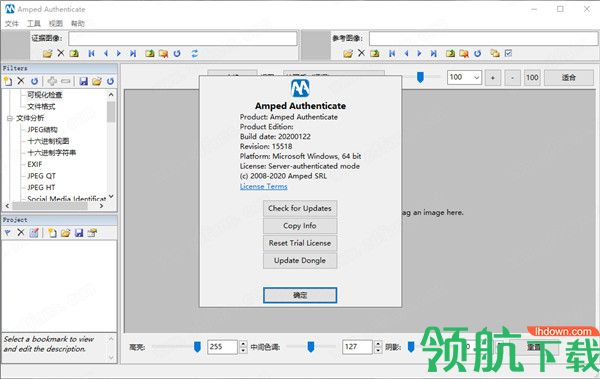Click the zoom slider handle

click(420, 77)
